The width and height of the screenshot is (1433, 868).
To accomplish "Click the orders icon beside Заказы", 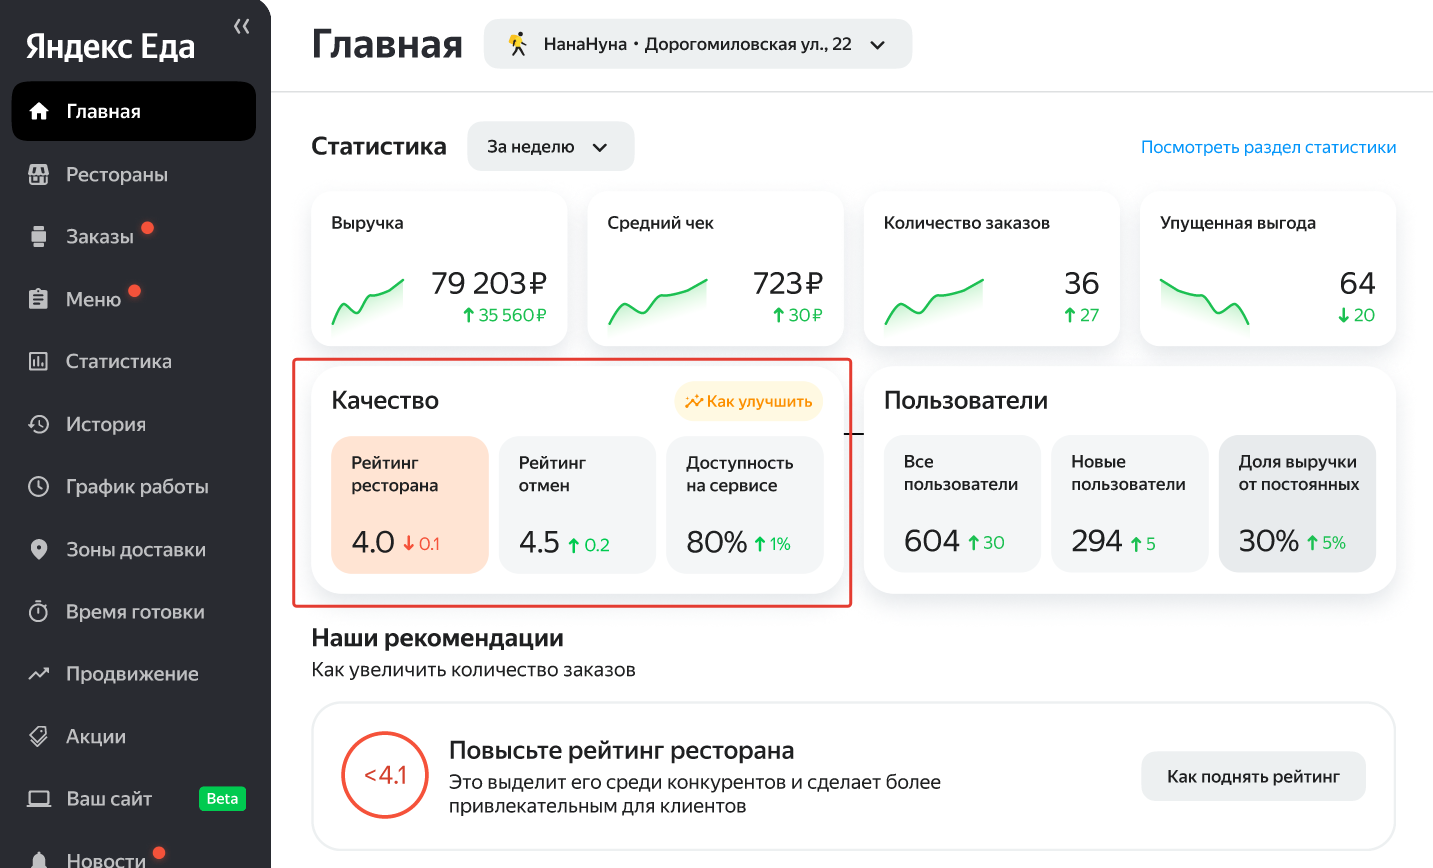I will point(39,237).
